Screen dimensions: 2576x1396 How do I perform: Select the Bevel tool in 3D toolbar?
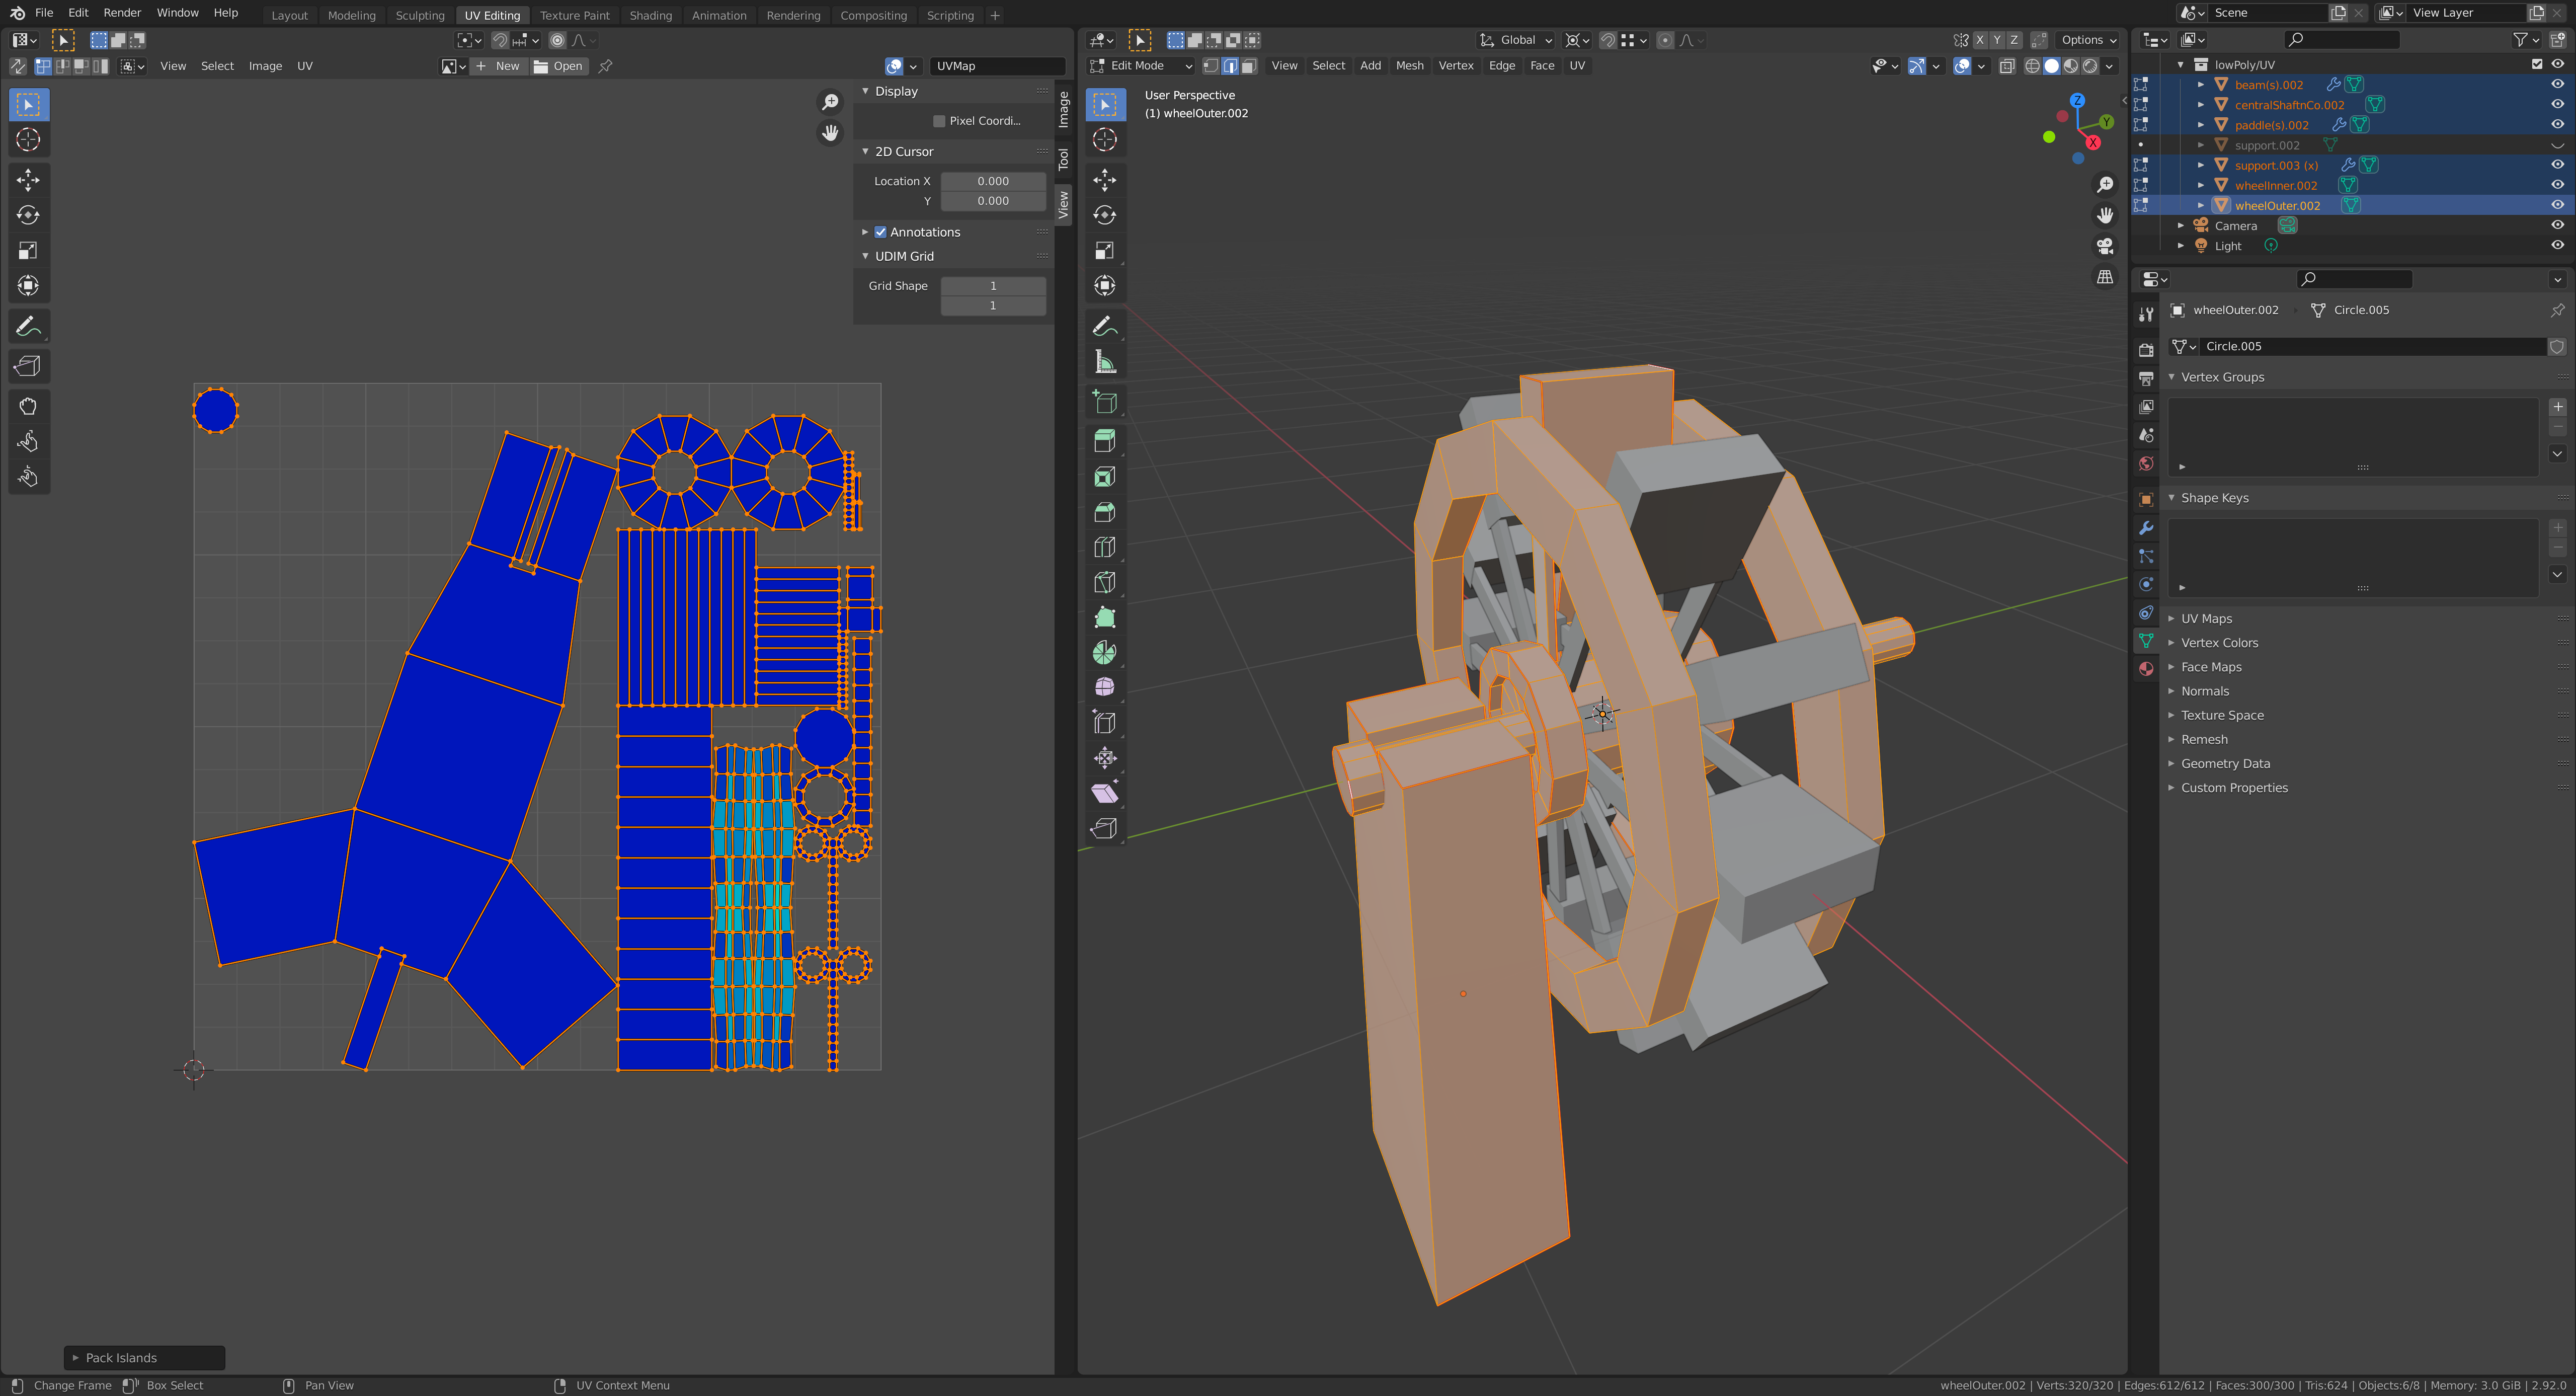click(x=1104, y=512)
